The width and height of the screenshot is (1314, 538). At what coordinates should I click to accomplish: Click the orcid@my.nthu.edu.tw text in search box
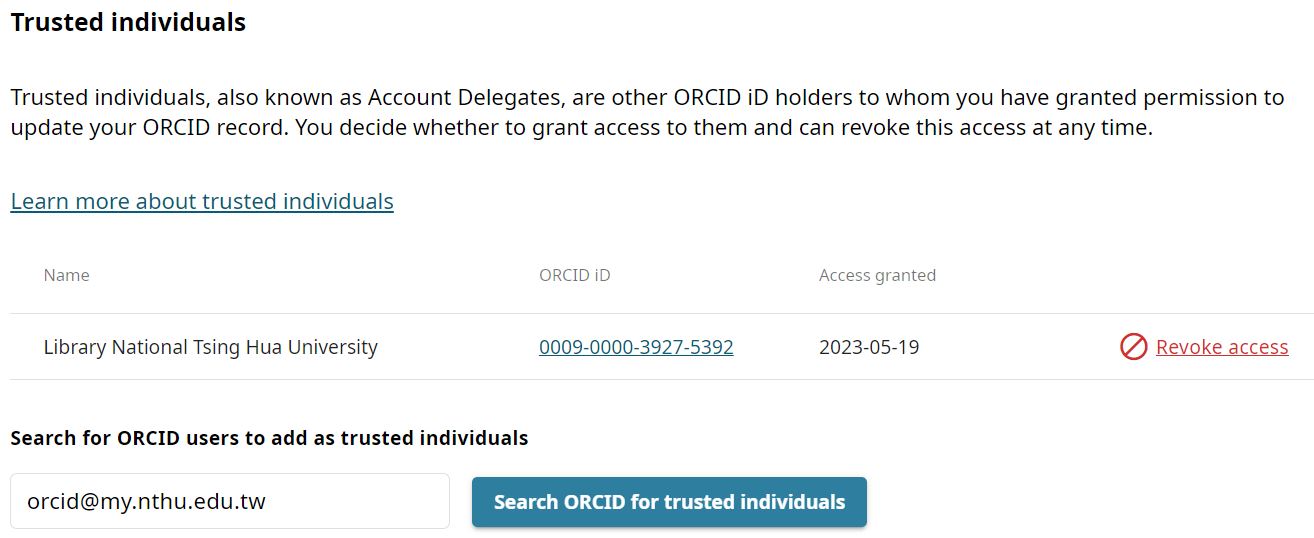pyautogui.click(x=146, y=501)
